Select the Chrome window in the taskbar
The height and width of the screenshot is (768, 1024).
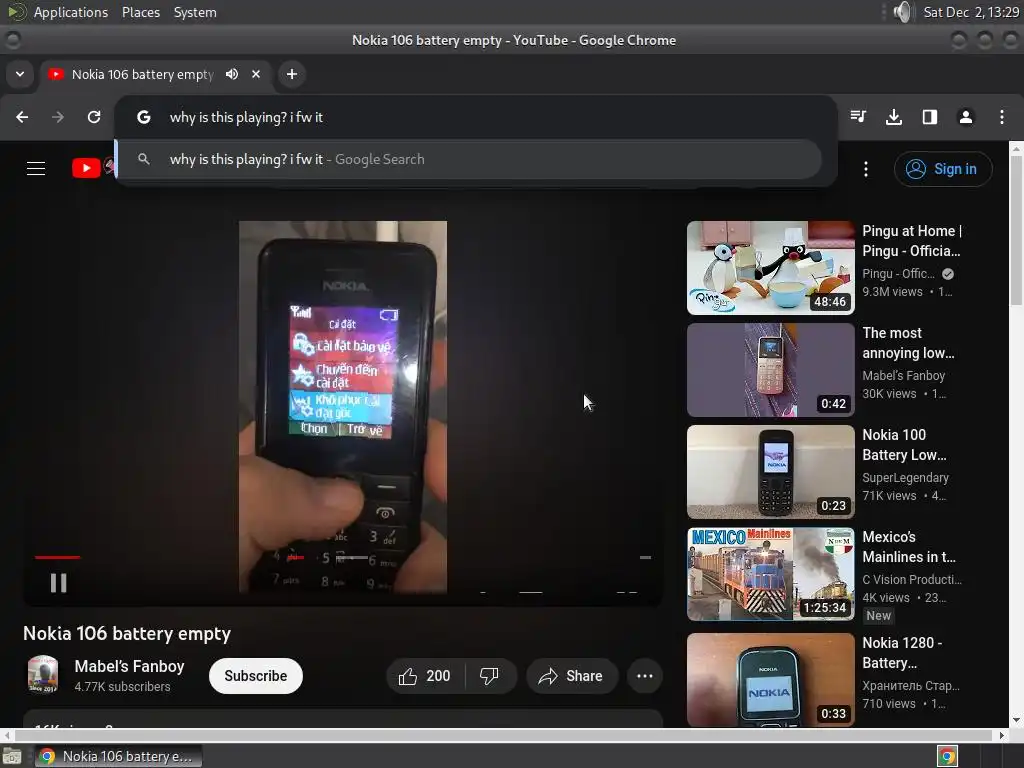[x=118, y=756]
